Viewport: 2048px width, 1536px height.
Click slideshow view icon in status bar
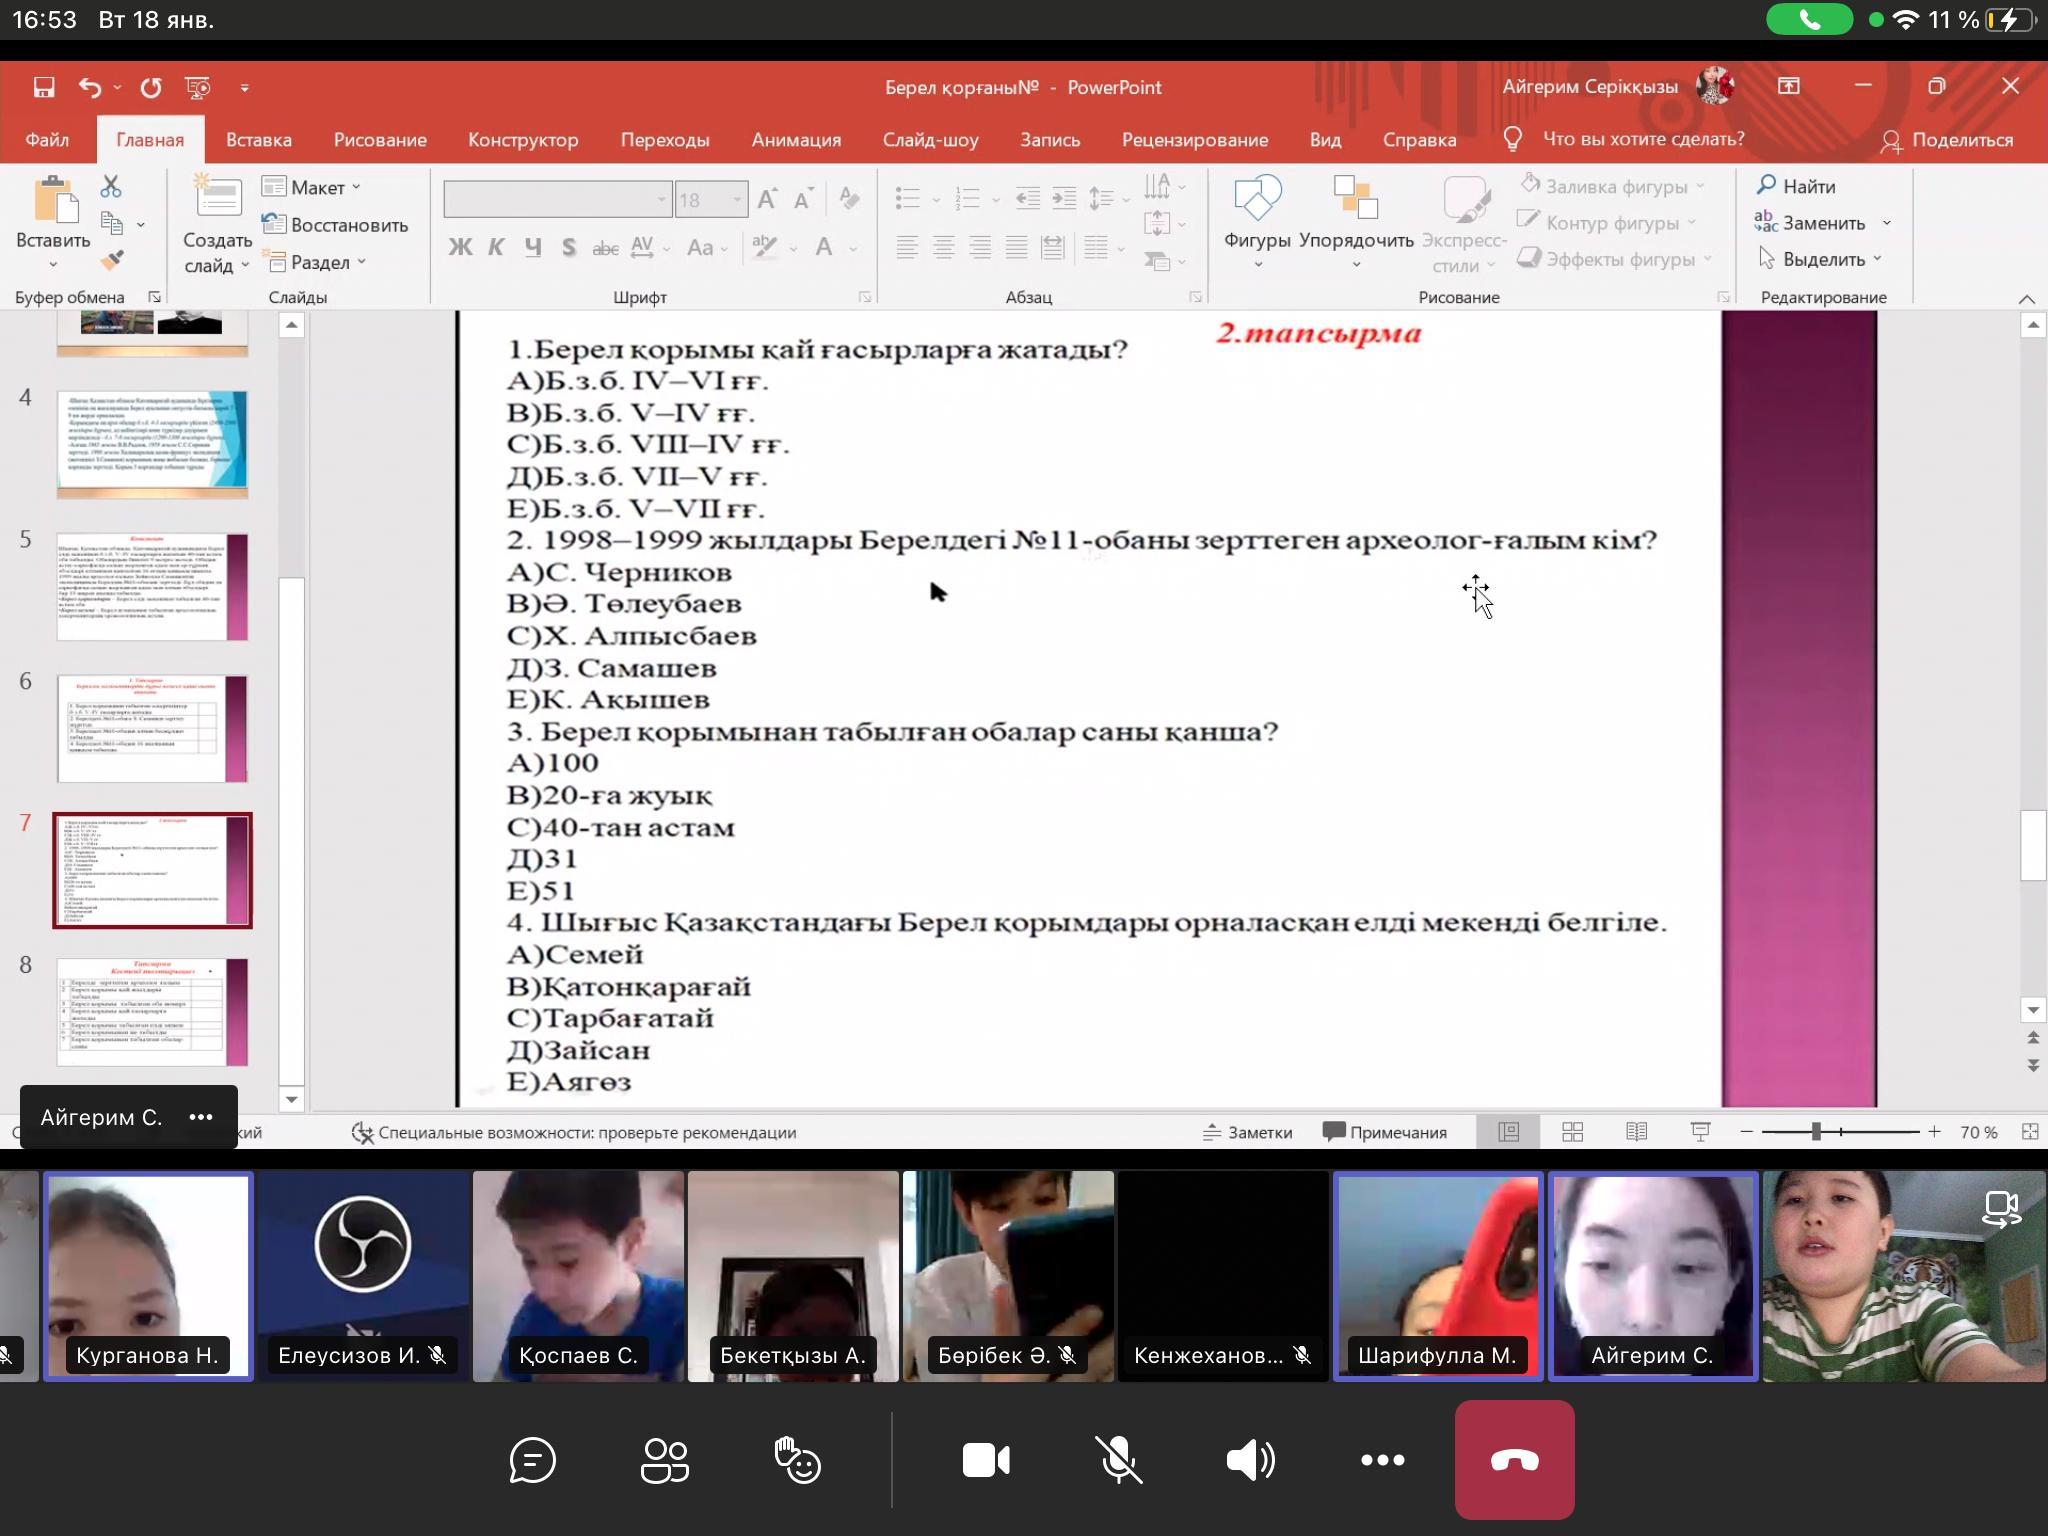[1700, 1132]
